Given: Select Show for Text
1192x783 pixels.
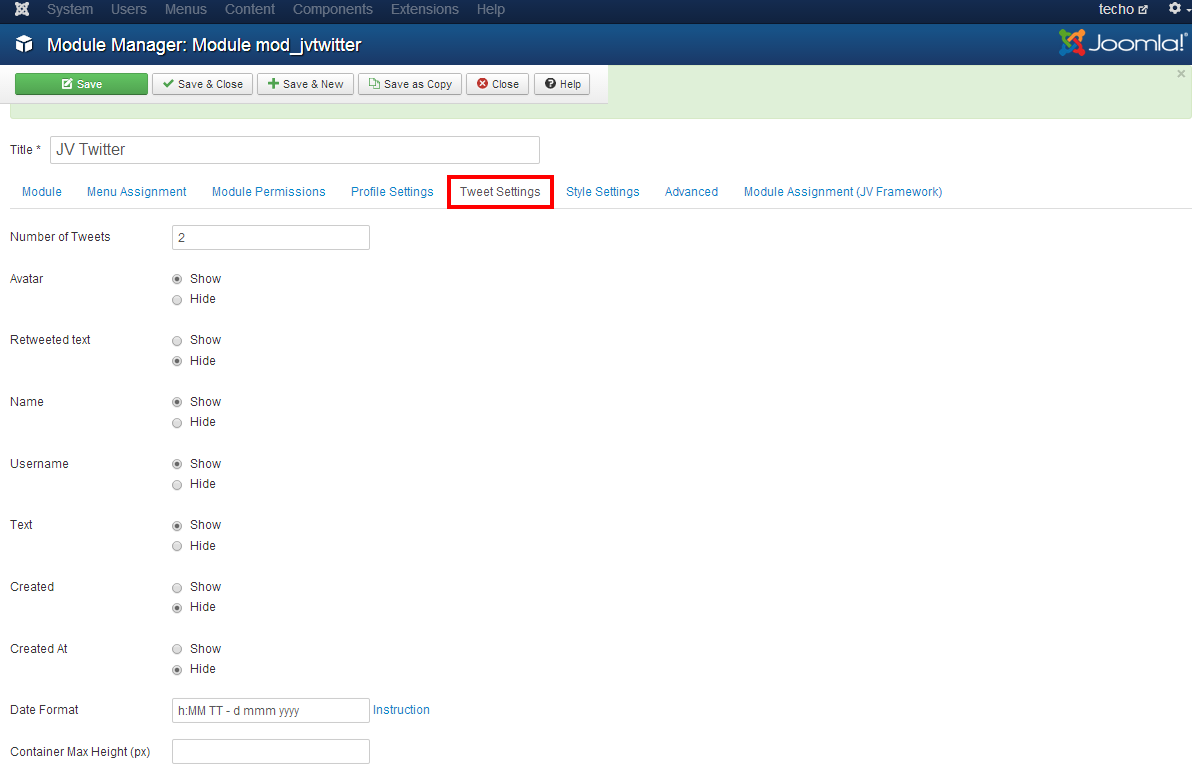Looking at the screenshot, I should [x=177, y=525].
